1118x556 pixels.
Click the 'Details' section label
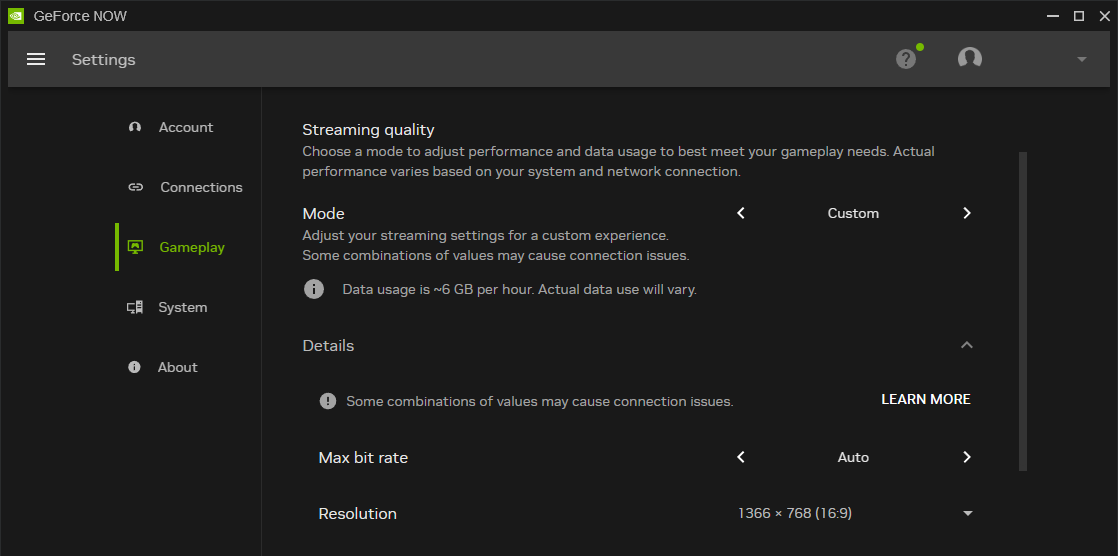coord(328,346)
